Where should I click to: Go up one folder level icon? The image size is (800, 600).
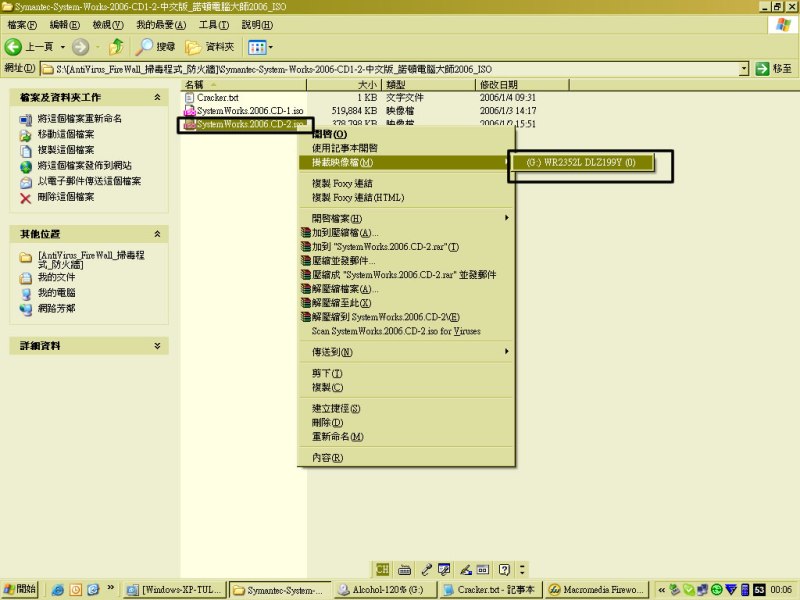click(x=116, y=47)
